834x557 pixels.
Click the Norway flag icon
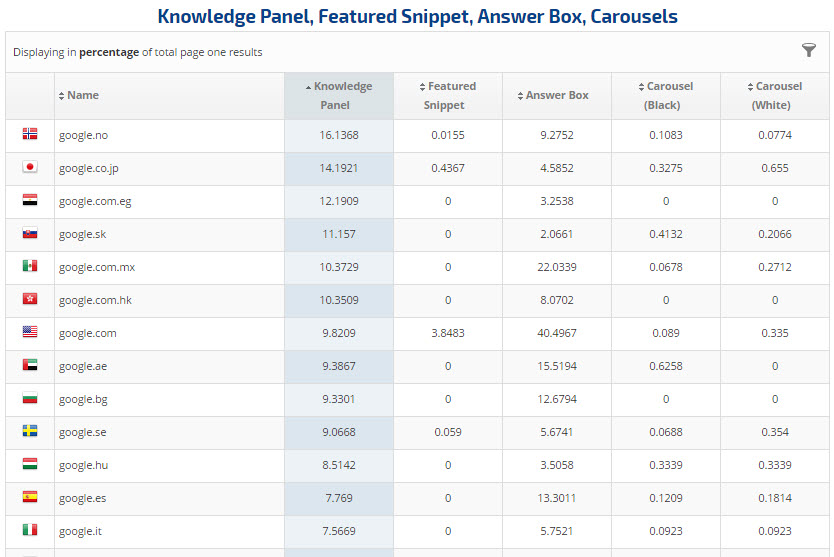tap(30, 135)
